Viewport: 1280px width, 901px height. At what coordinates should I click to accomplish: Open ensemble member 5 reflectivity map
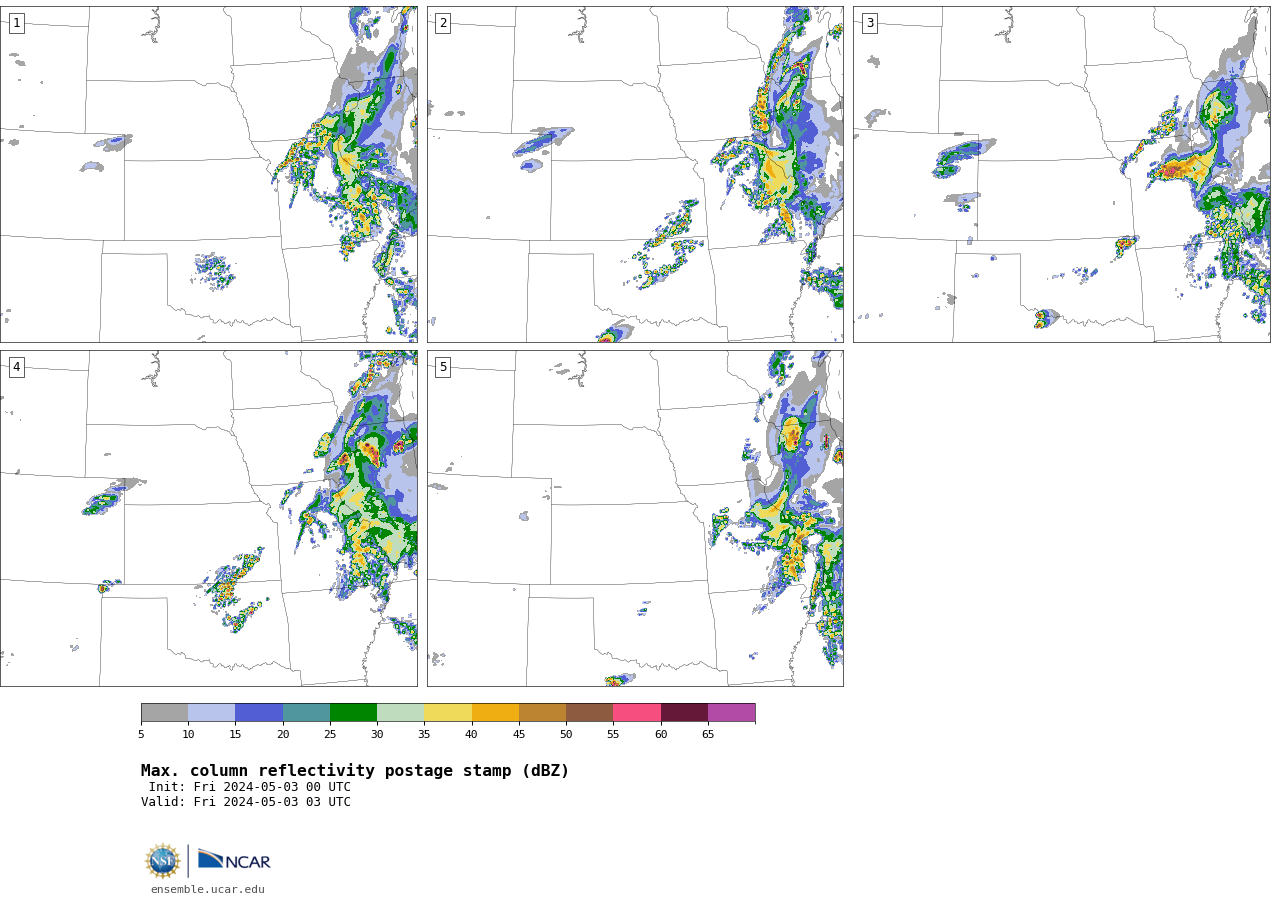[x=635, y=518]
